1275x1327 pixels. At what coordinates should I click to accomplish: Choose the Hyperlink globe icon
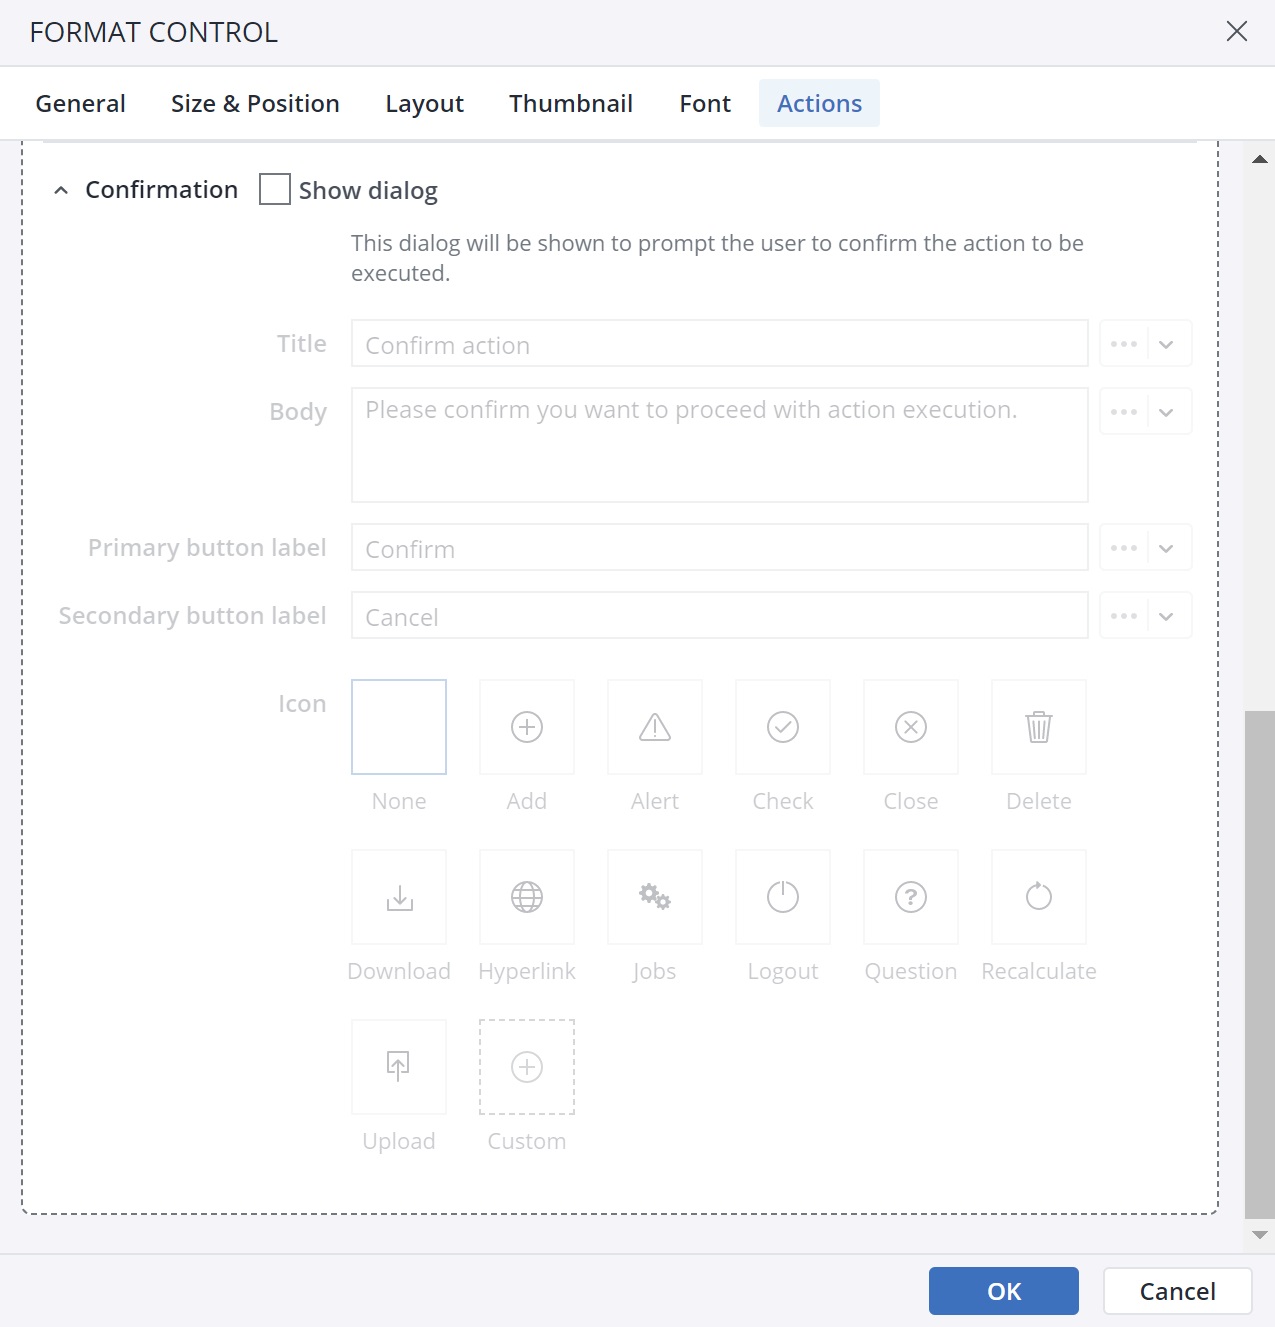click(x=527, y=897)
